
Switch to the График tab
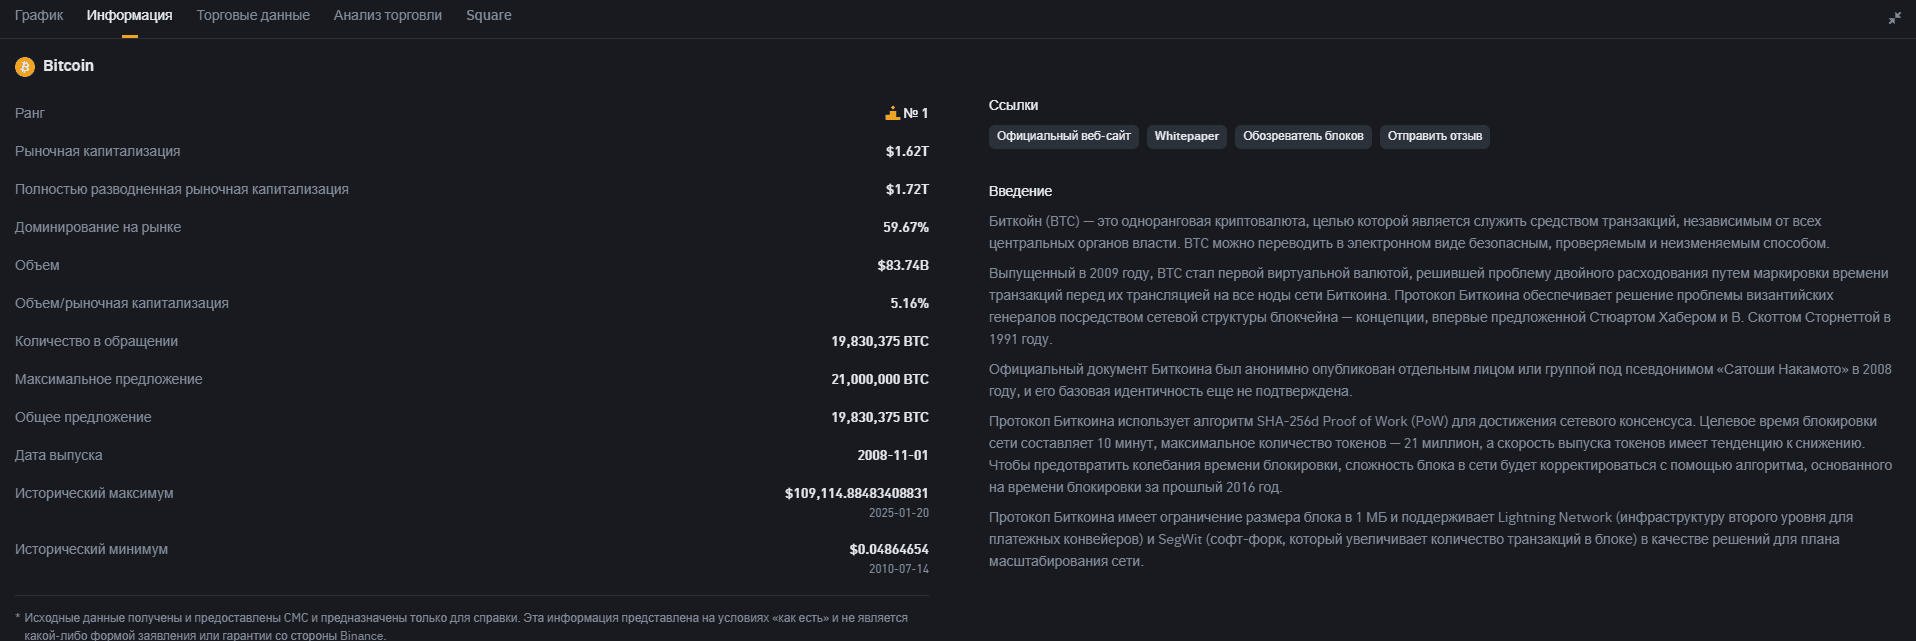click(39, 15)
